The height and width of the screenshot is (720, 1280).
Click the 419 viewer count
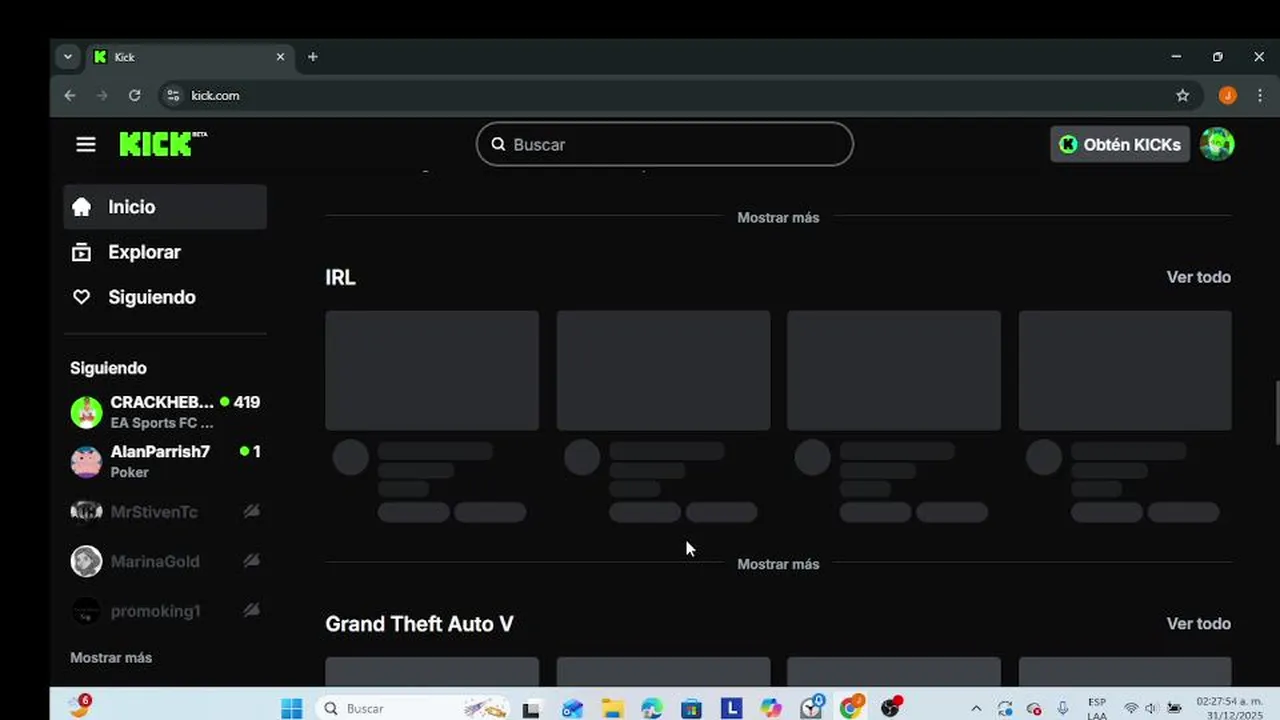pos(246,402)
